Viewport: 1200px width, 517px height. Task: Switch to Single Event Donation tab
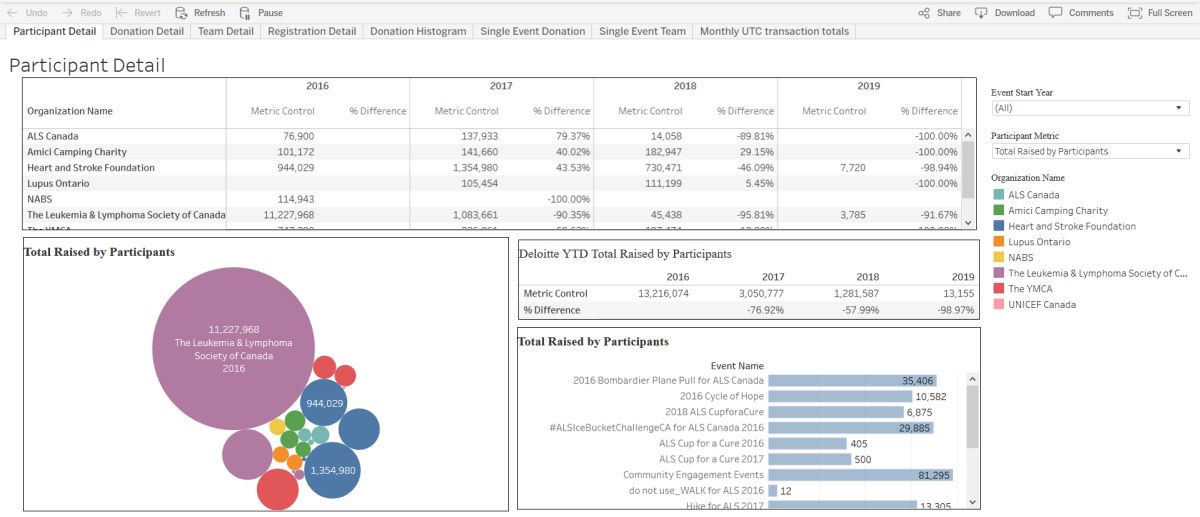click(x=533, y=31)
